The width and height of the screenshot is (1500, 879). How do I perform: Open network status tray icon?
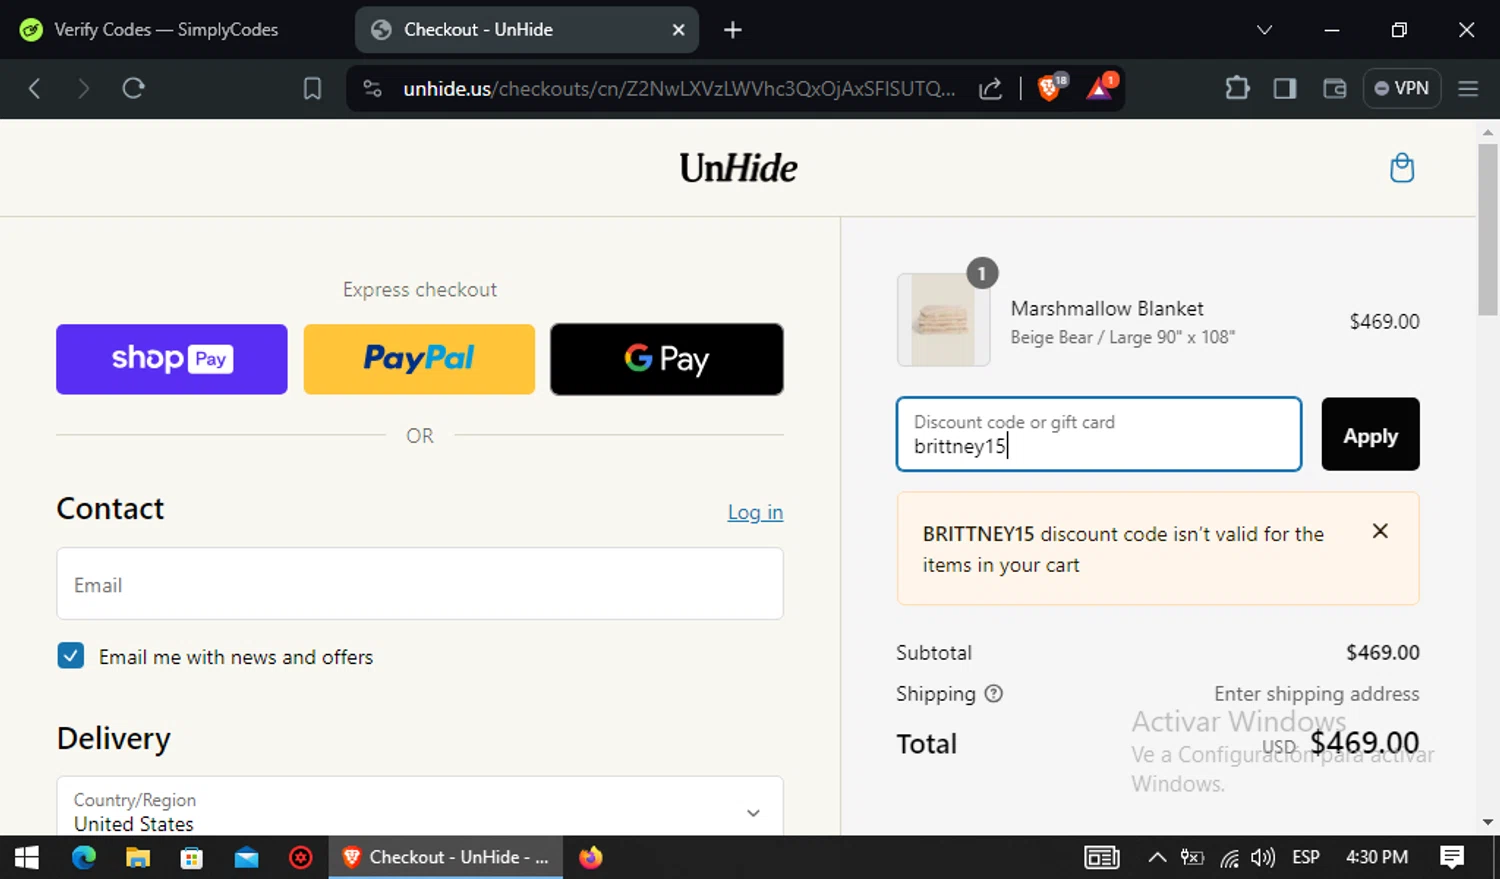tap(1229, 858)
